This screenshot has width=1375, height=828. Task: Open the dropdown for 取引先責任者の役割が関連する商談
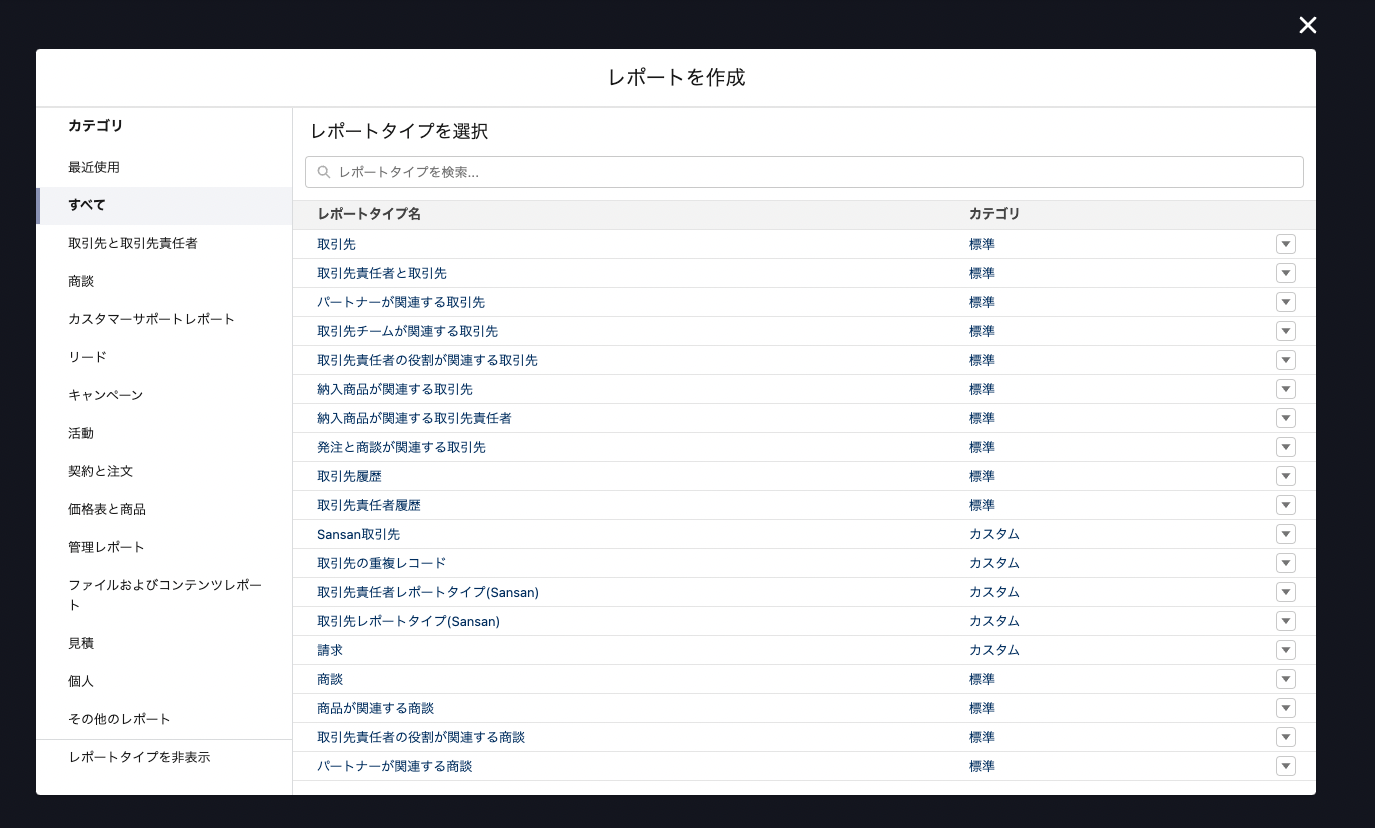pos(1286,737)
